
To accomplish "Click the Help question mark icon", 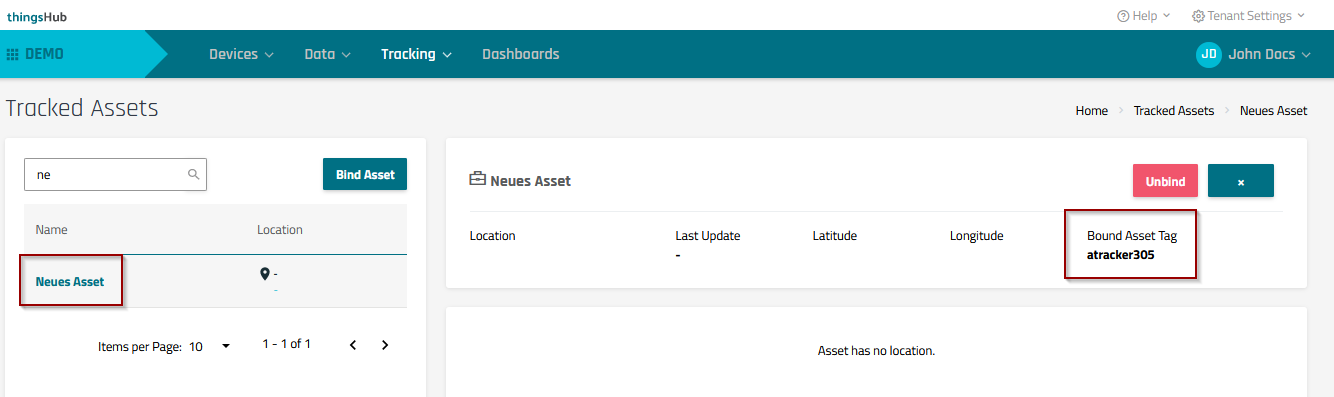I will click(1123, 16).
